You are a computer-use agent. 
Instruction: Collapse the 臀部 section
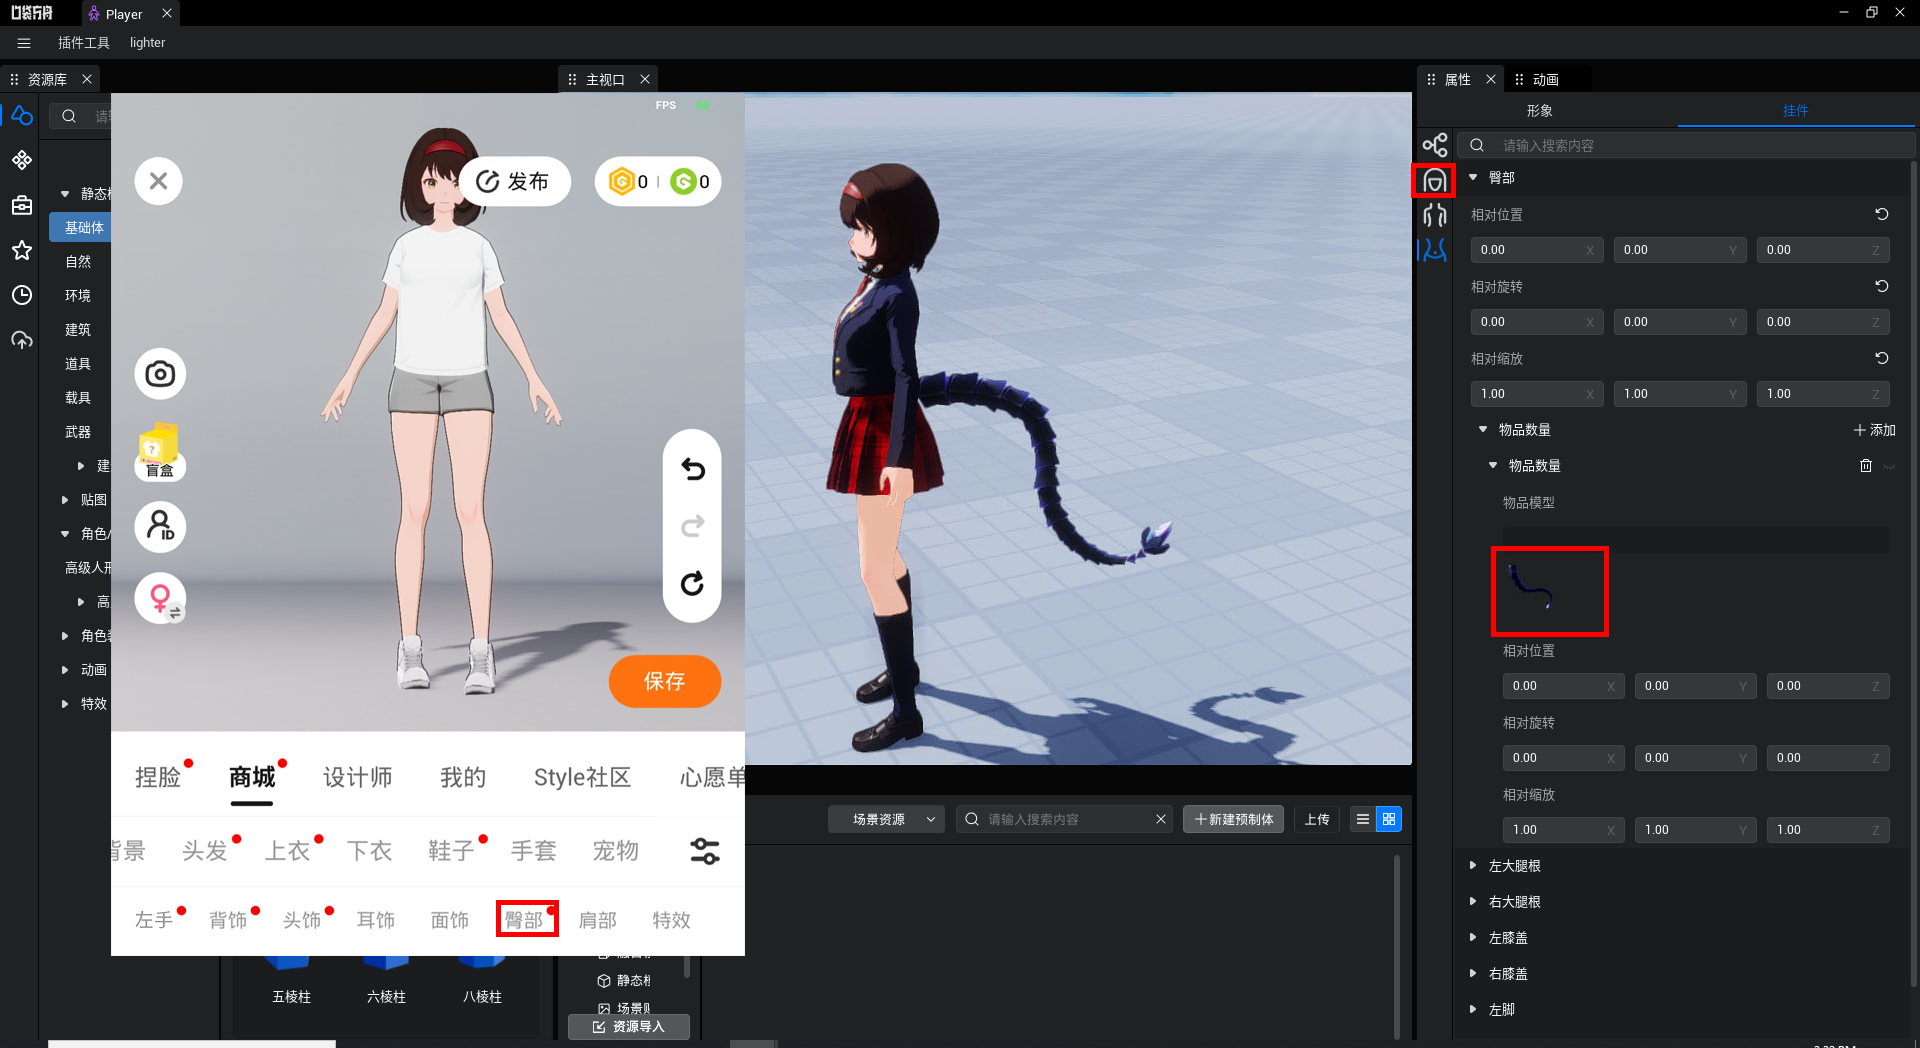1473,177
